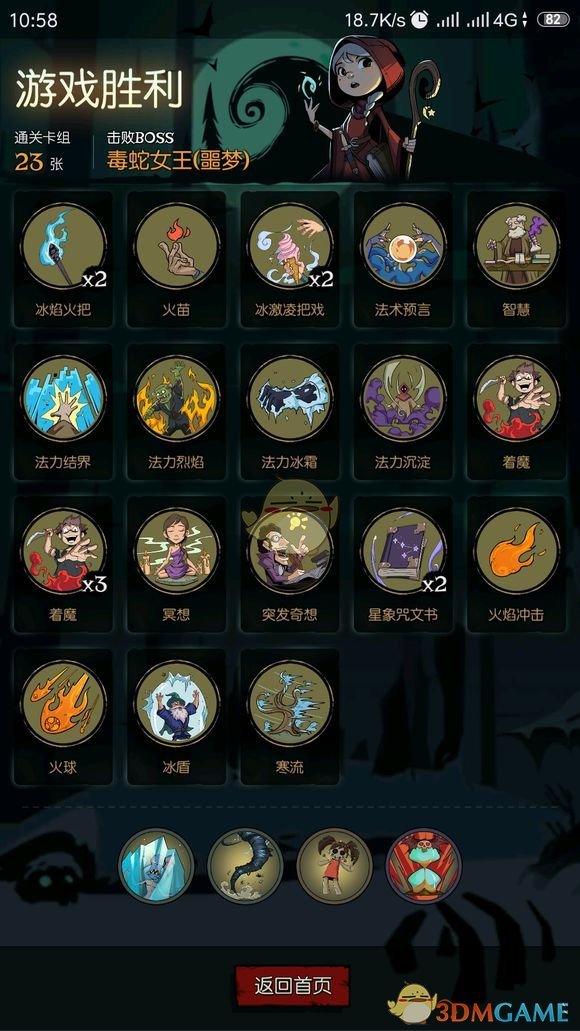Open the 冰盾 ice shield wizard card
The width and height of the screenshot is (580, 1031).
point(176,717)
